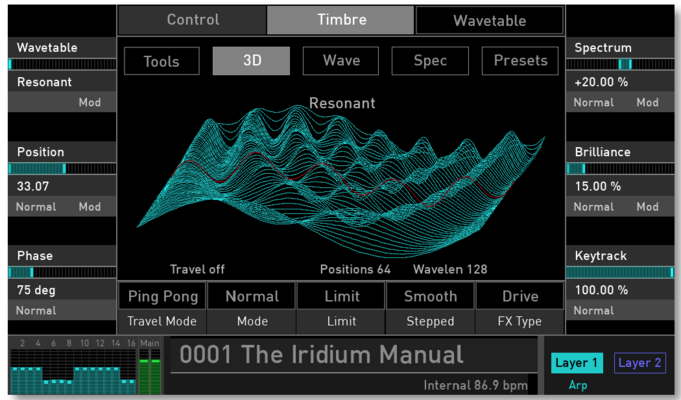Switch to the Control tab
681x400 pixels.
(192, 20)
